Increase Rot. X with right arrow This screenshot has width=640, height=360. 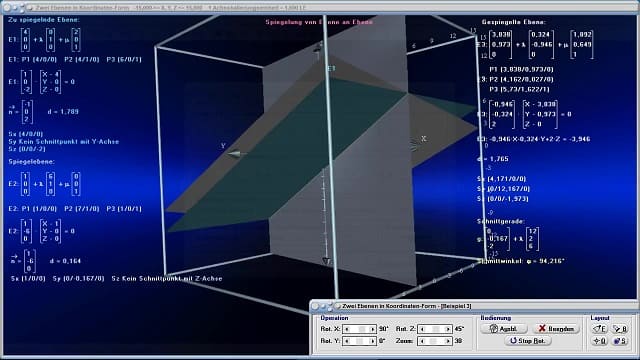click(x=372, y=329)
